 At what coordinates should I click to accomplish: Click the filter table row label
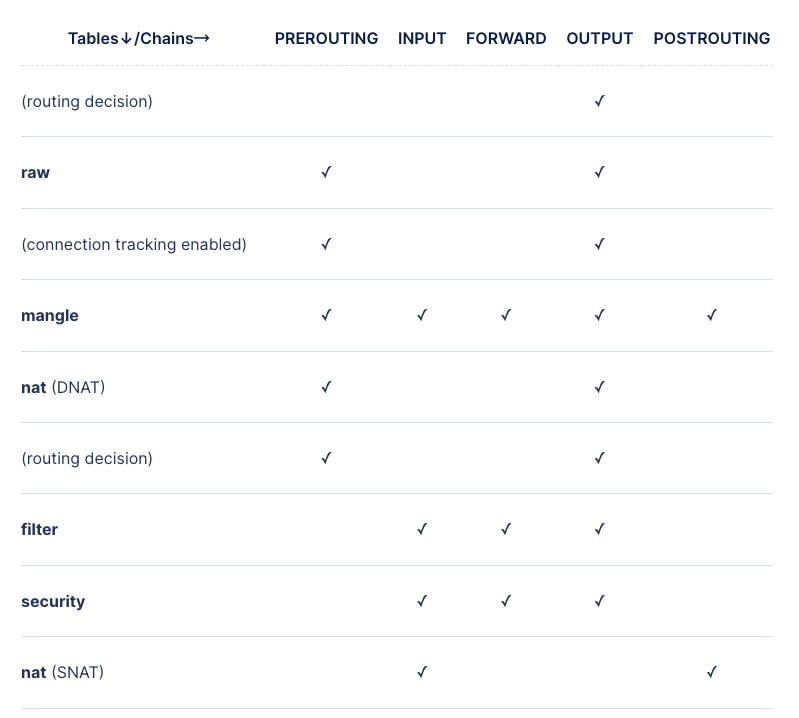(x=40, y=530)
